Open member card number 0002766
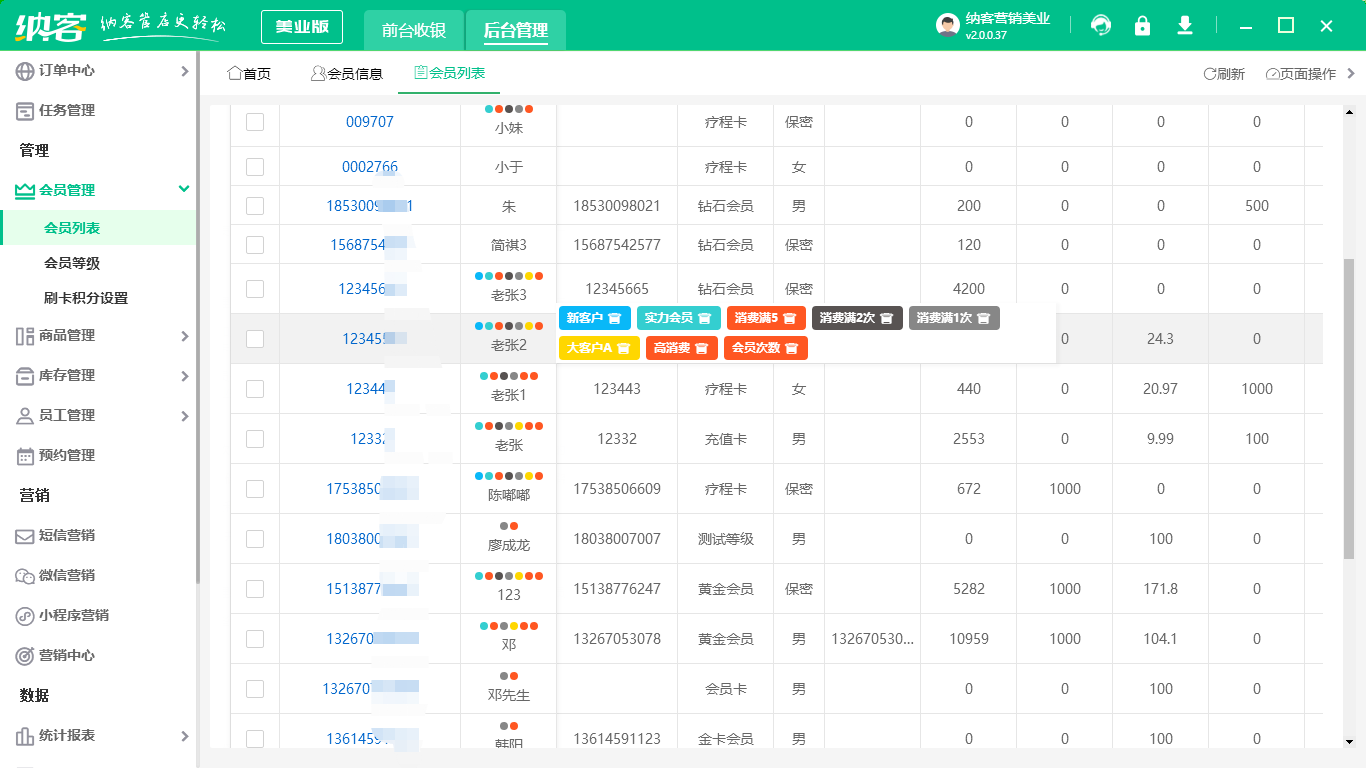The width and height of the screenshot is (1366, 768). [370, 167]
